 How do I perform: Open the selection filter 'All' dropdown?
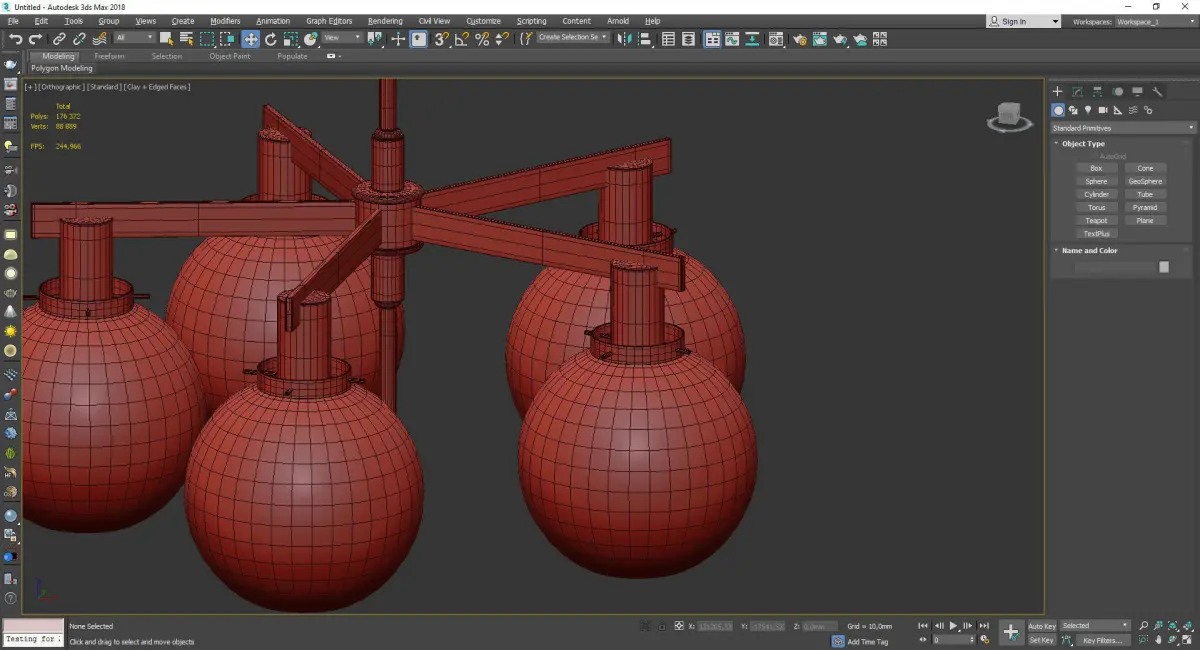click(x=134, y=38)
